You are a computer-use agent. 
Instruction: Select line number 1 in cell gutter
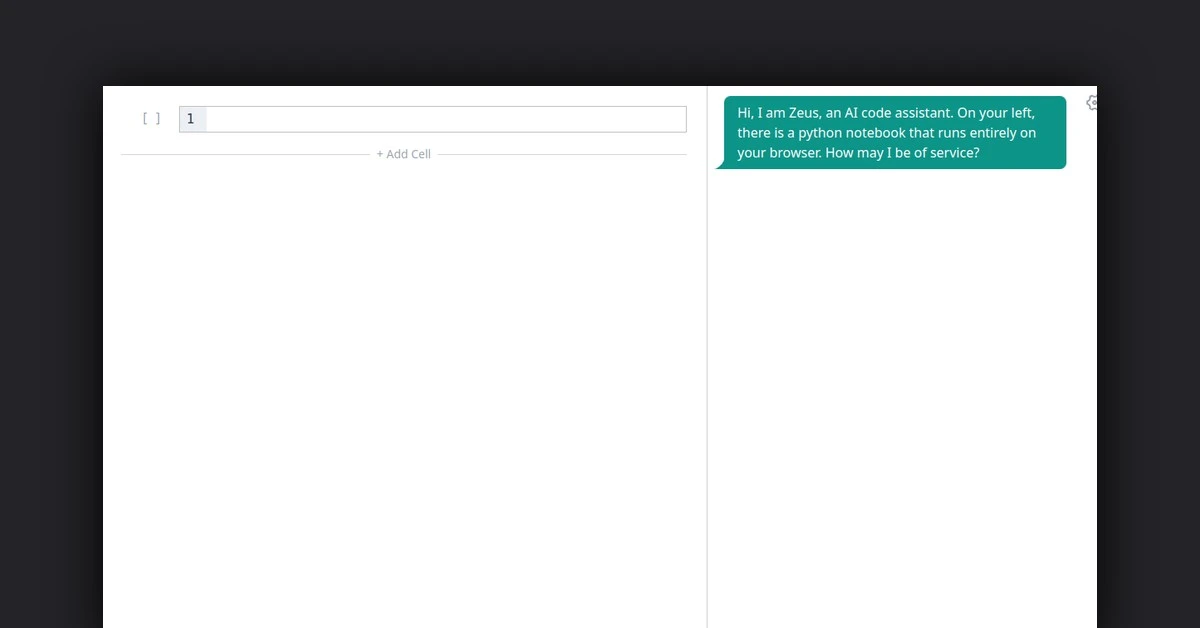click(x=191, y=119)
